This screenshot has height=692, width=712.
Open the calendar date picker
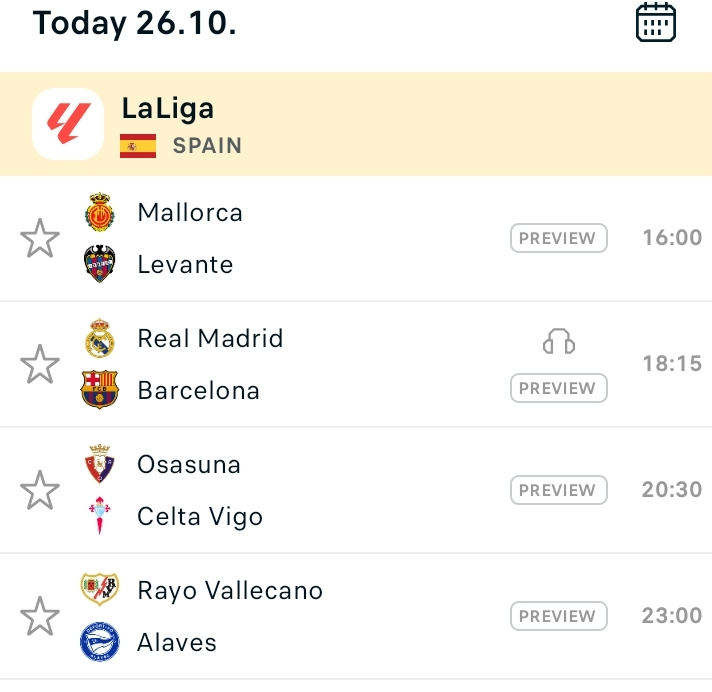[x=656, y=22]
